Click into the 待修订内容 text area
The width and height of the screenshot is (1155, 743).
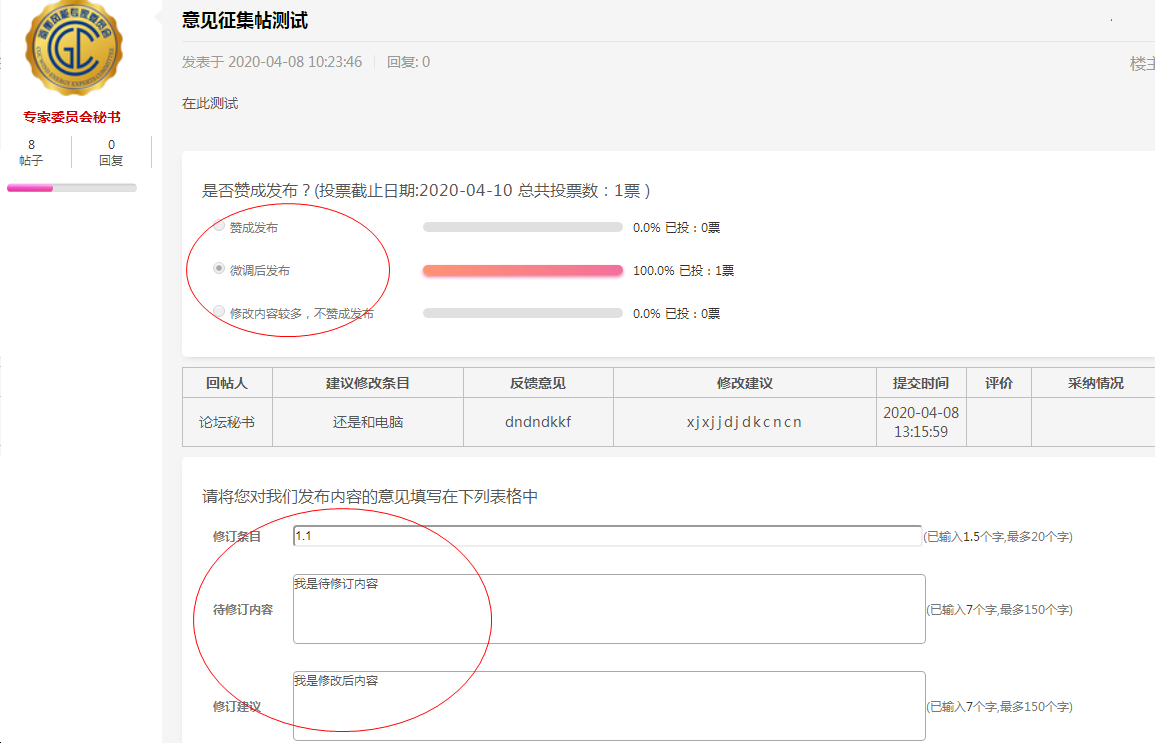[608, 608]
